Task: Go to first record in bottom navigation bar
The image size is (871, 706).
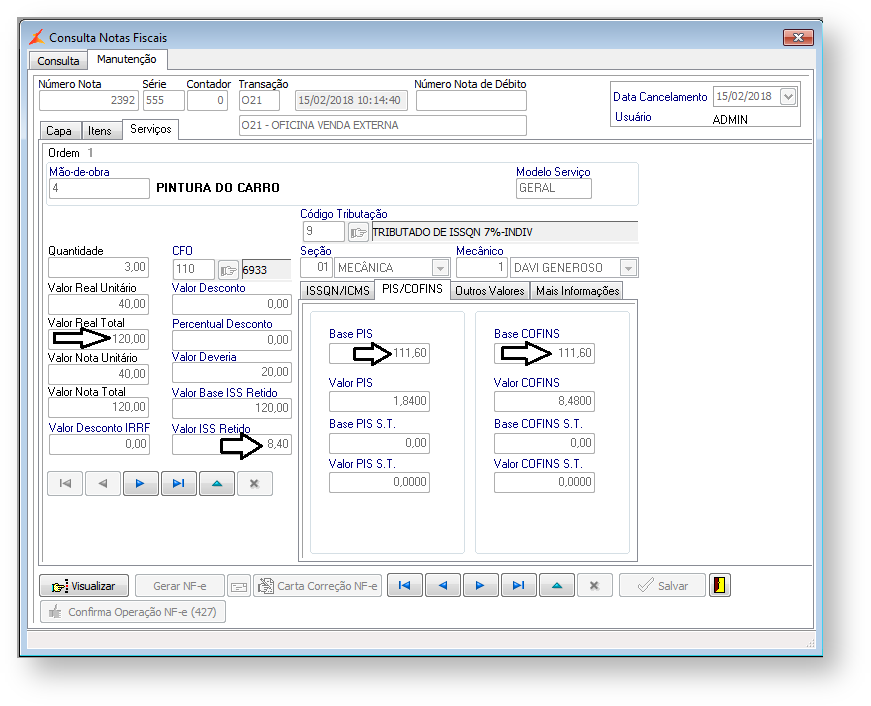Action: click(404, 586)
